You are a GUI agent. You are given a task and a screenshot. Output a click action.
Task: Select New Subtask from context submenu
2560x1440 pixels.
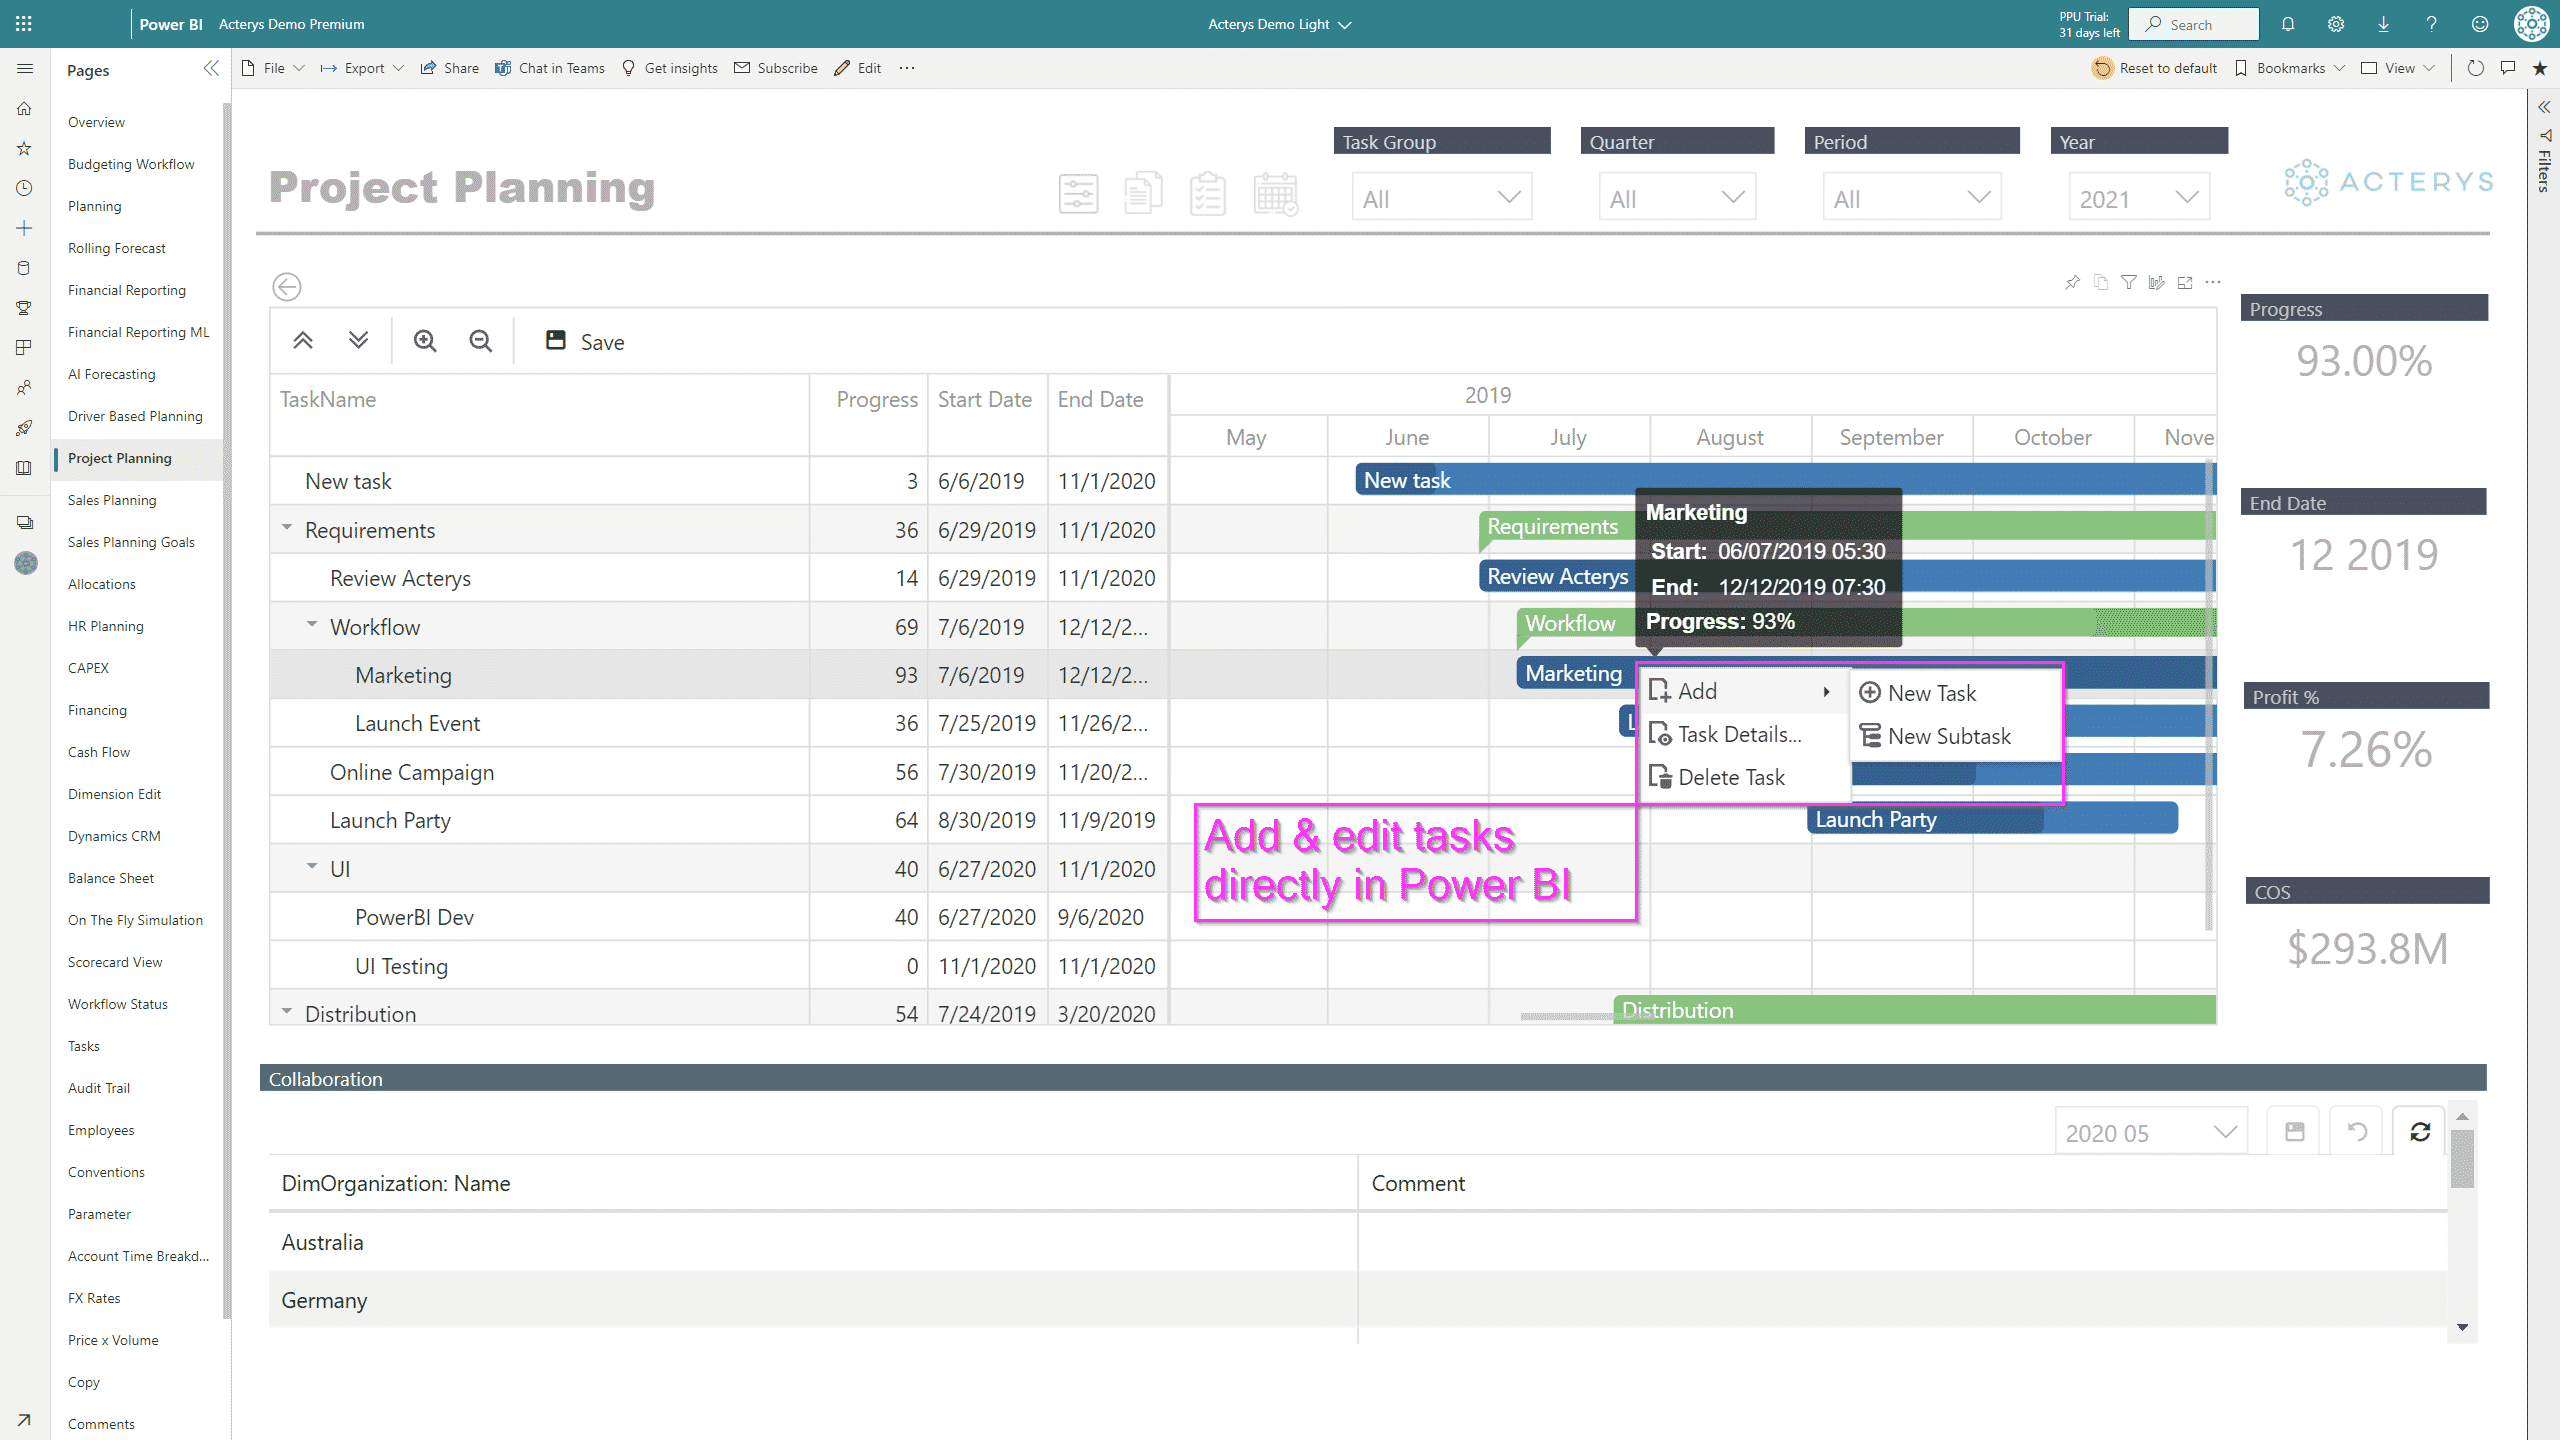point(1948,737)
